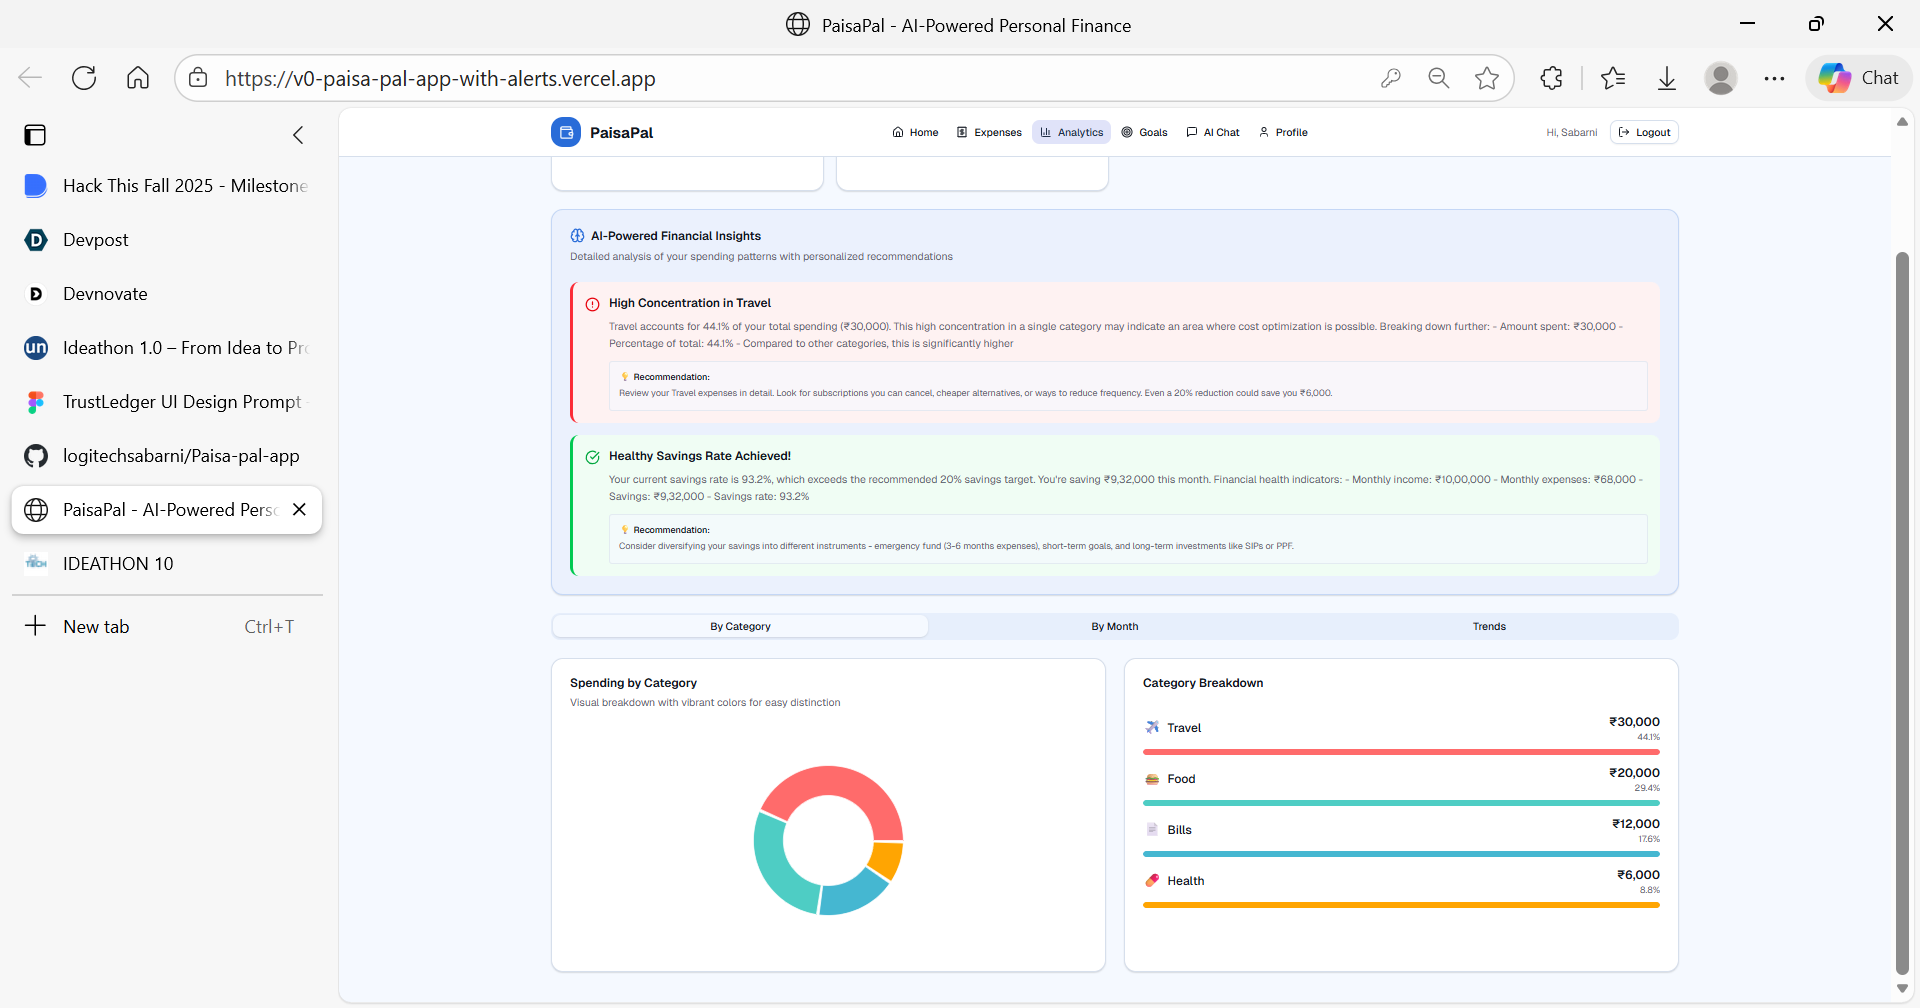1920x1008 pixels.
Task: Open browser settings and more menu
Action: pyautogui.click(x=1775, y=78)
